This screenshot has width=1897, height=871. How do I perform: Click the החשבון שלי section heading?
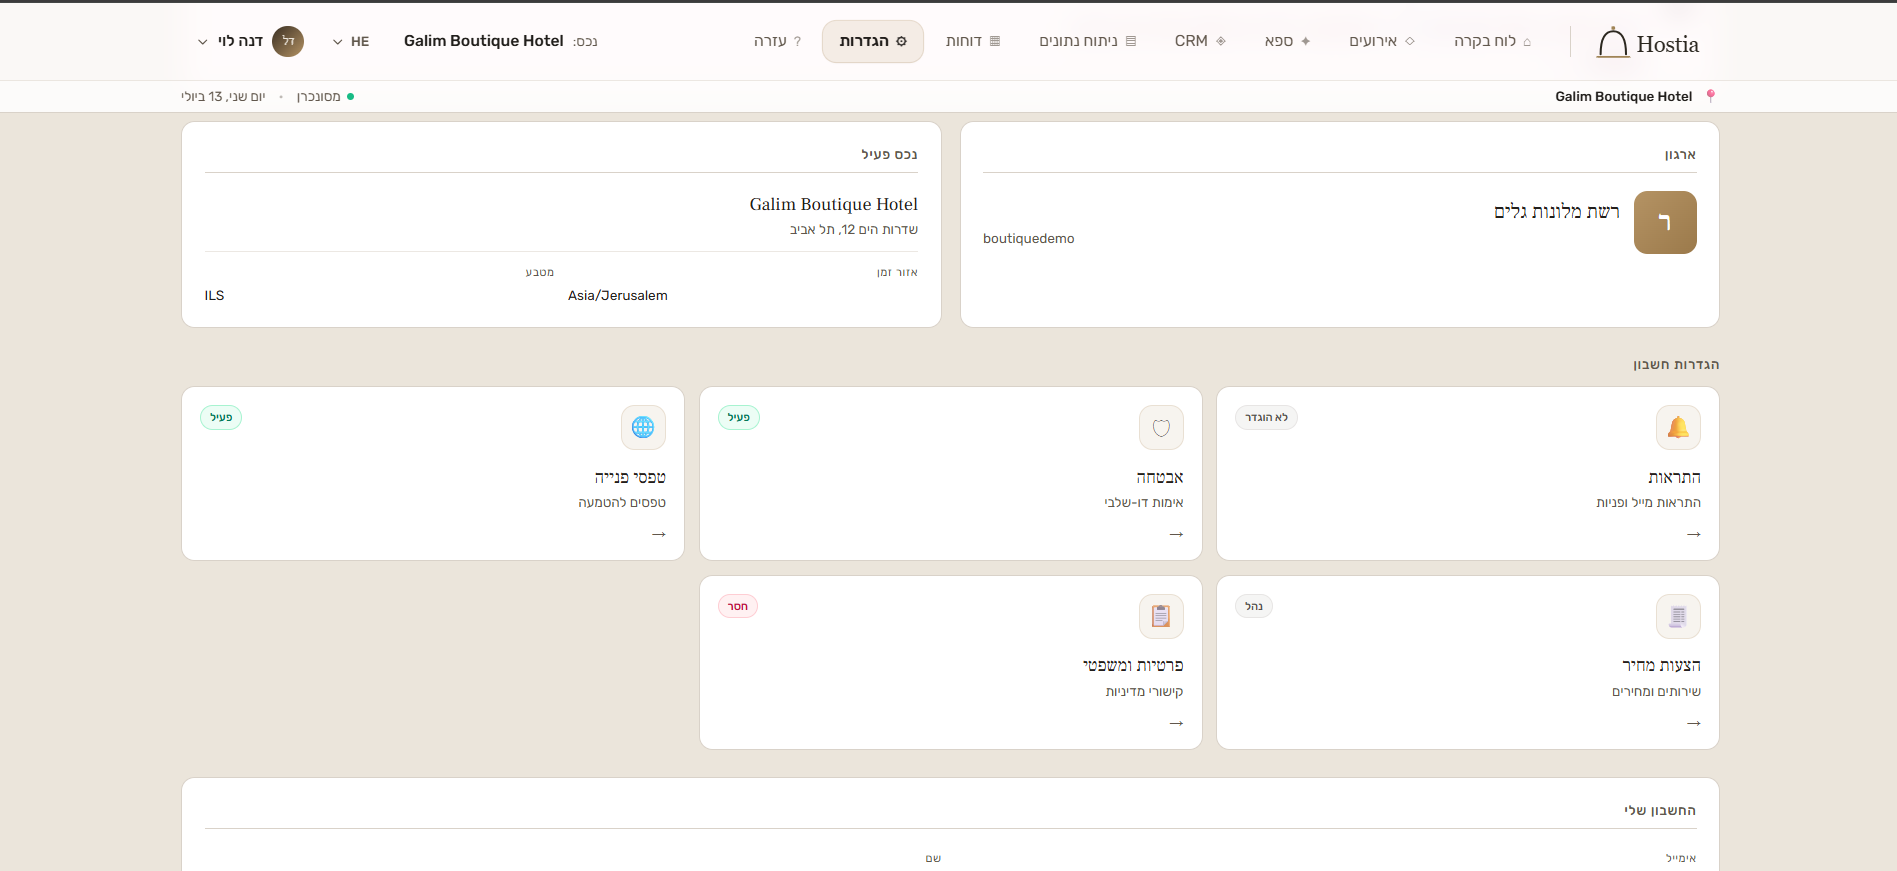pos(1660,810)
